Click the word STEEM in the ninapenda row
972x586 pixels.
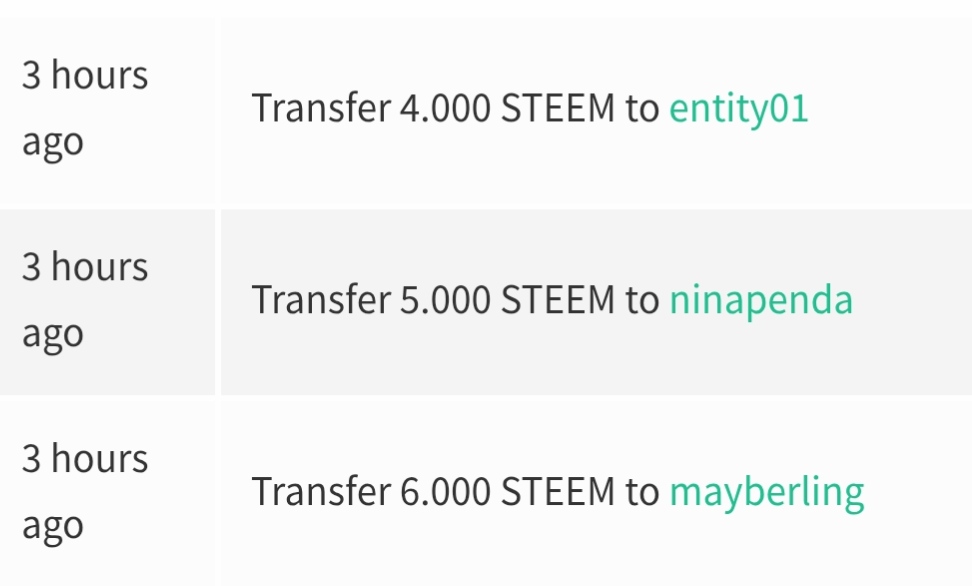pyautogui.click(x=558, y=300)
